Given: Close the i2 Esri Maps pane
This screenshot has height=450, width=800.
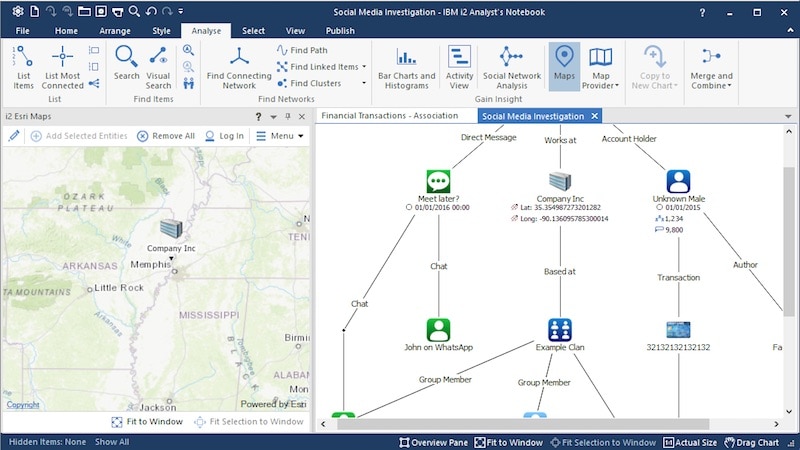Looking at the screenshot, I should (302, 116).
